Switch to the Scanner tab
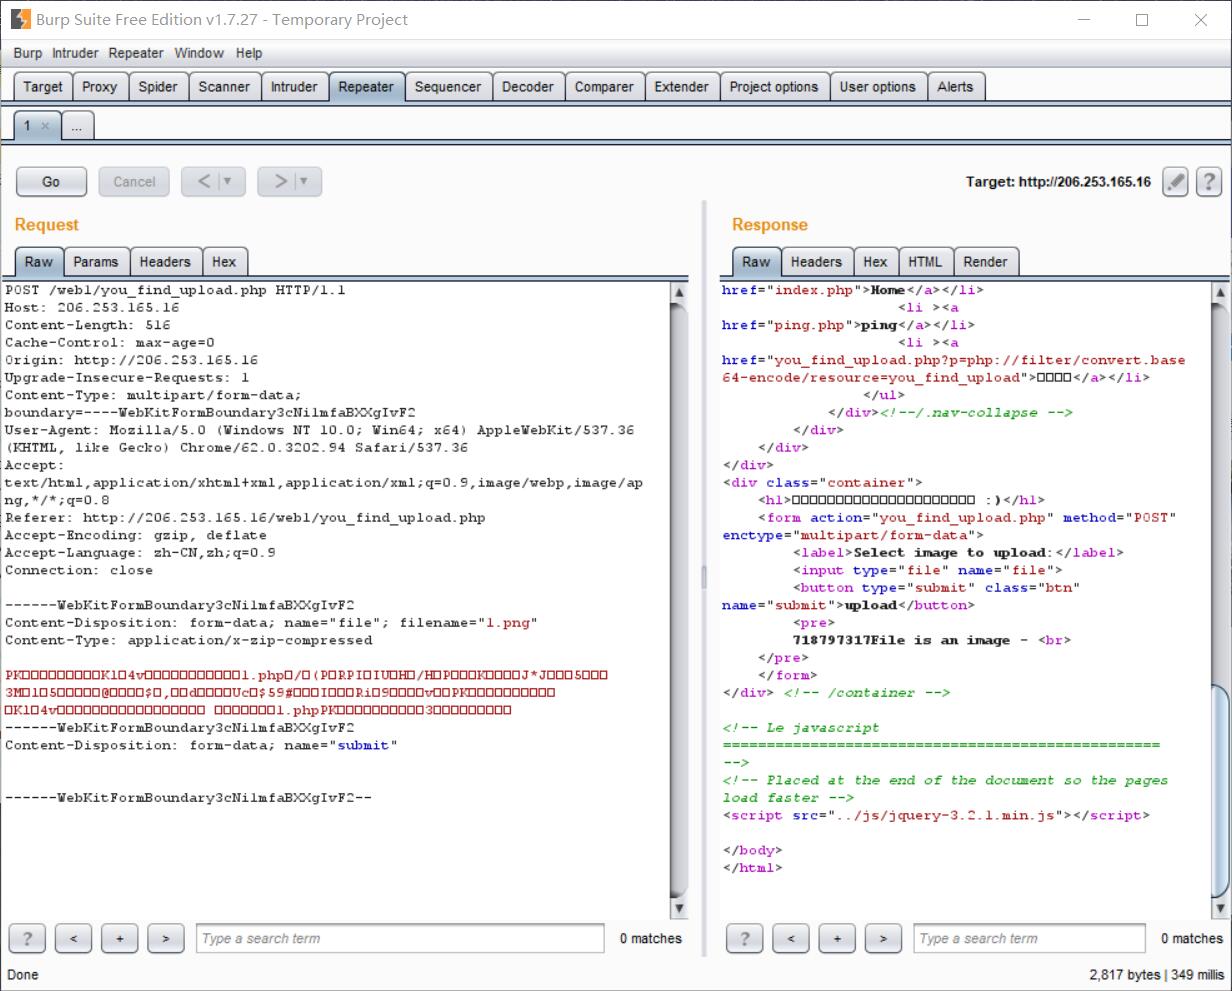Image resolution: width=1232 pixels, height=991 pixels. [x=224, y=87]
